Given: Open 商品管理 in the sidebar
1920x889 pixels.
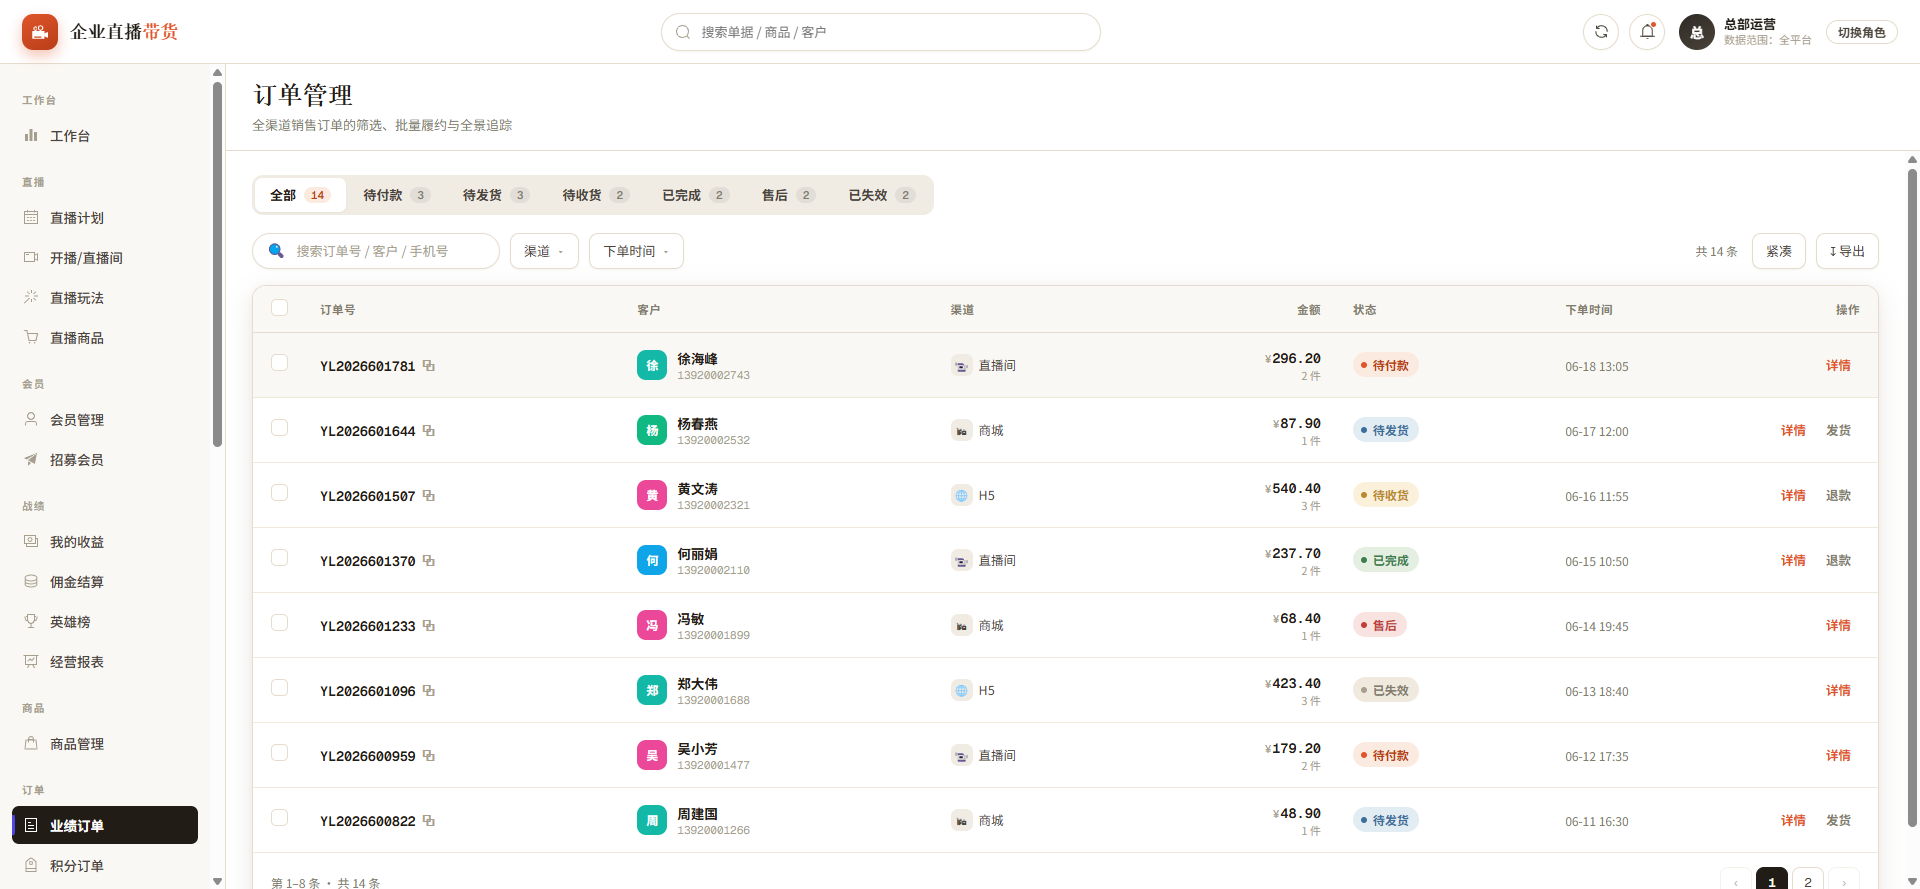Looking at the screenshot, I should [x=105, y=744].
